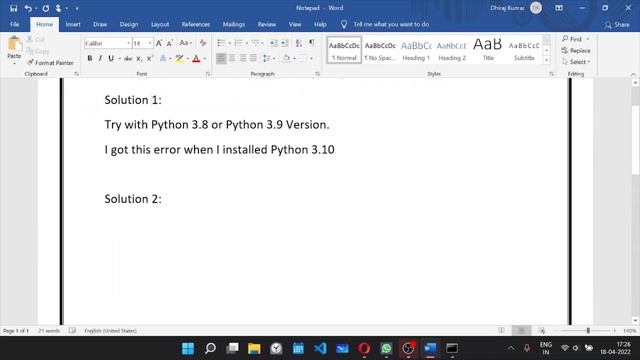Decrease font size with shrink font icon

click(170, 43)
